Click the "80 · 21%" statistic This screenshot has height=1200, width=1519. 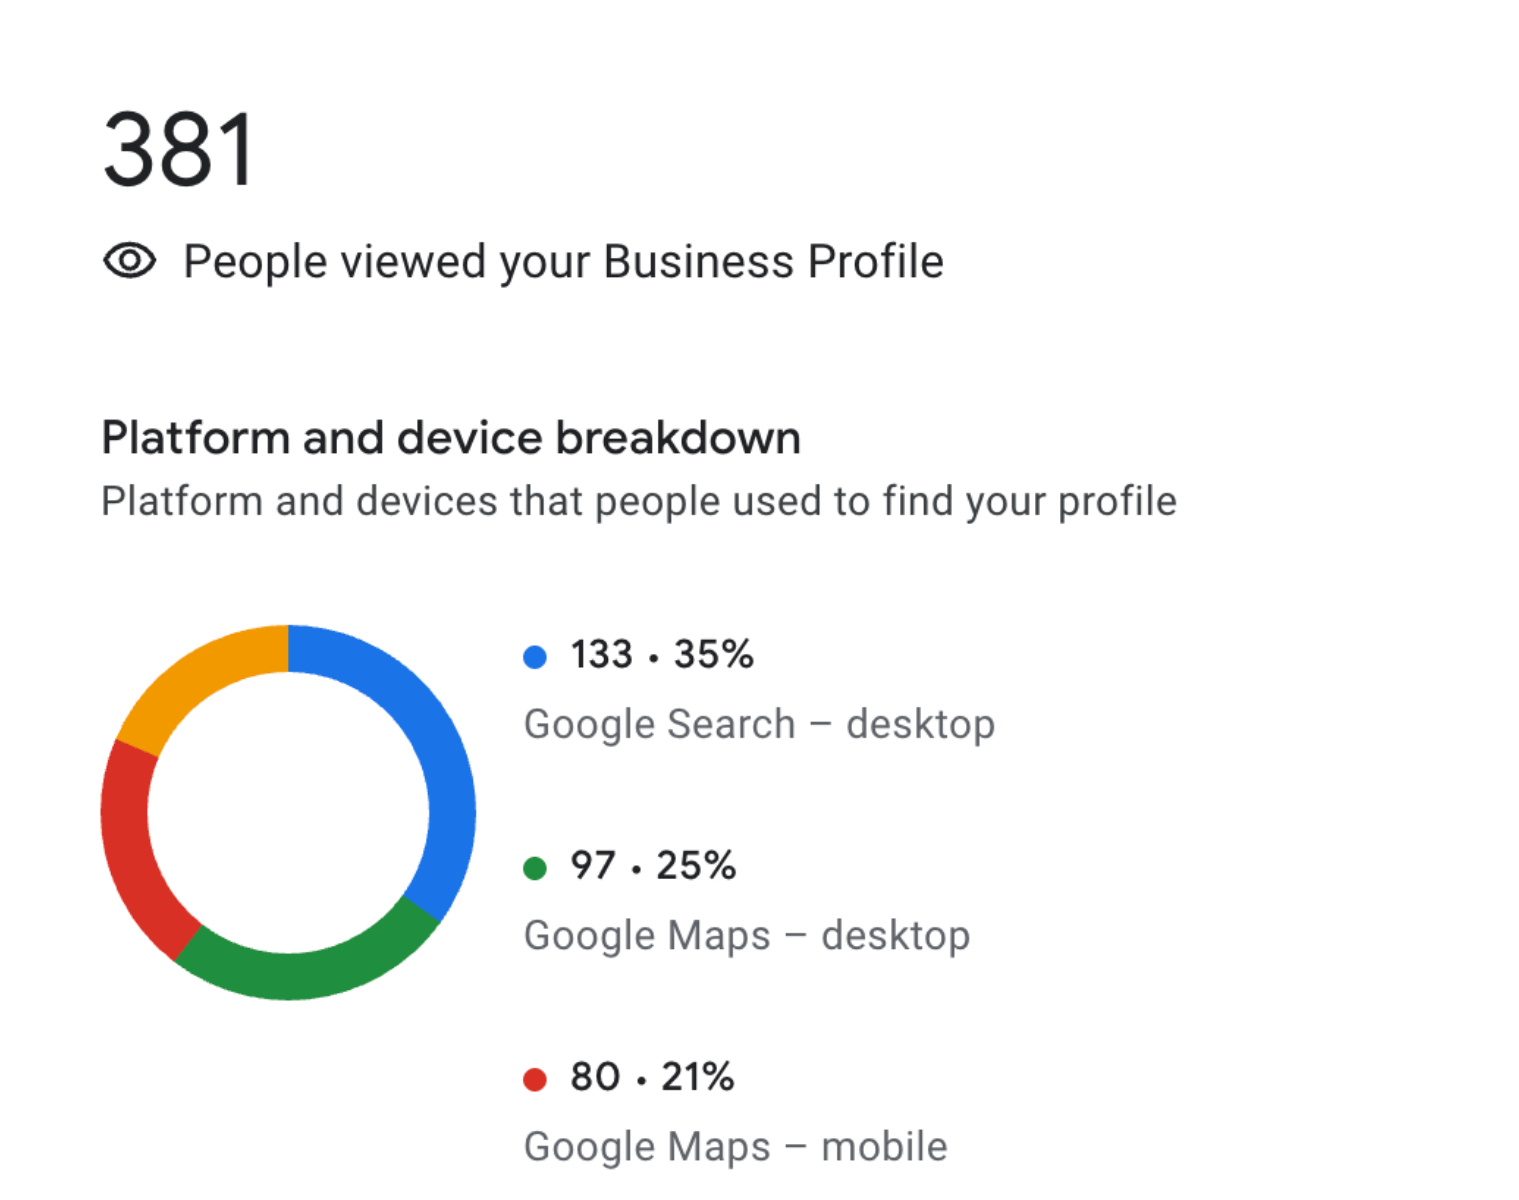coord(652,1077)
